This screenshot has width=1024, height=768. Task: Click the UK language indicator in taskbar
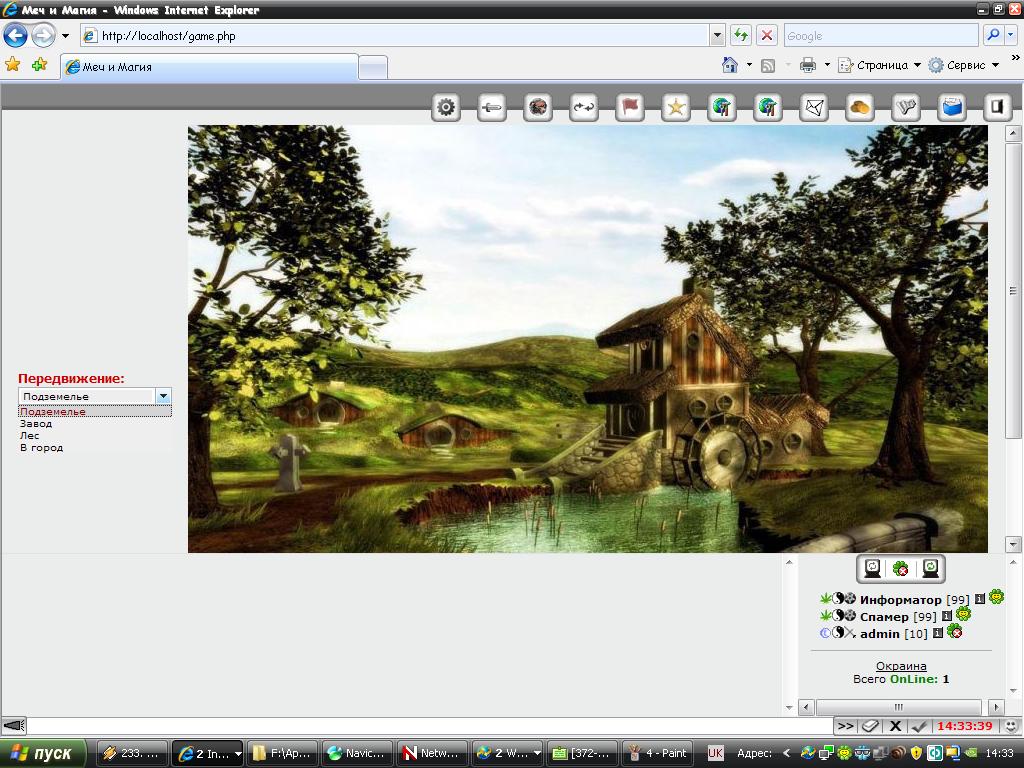715,753
